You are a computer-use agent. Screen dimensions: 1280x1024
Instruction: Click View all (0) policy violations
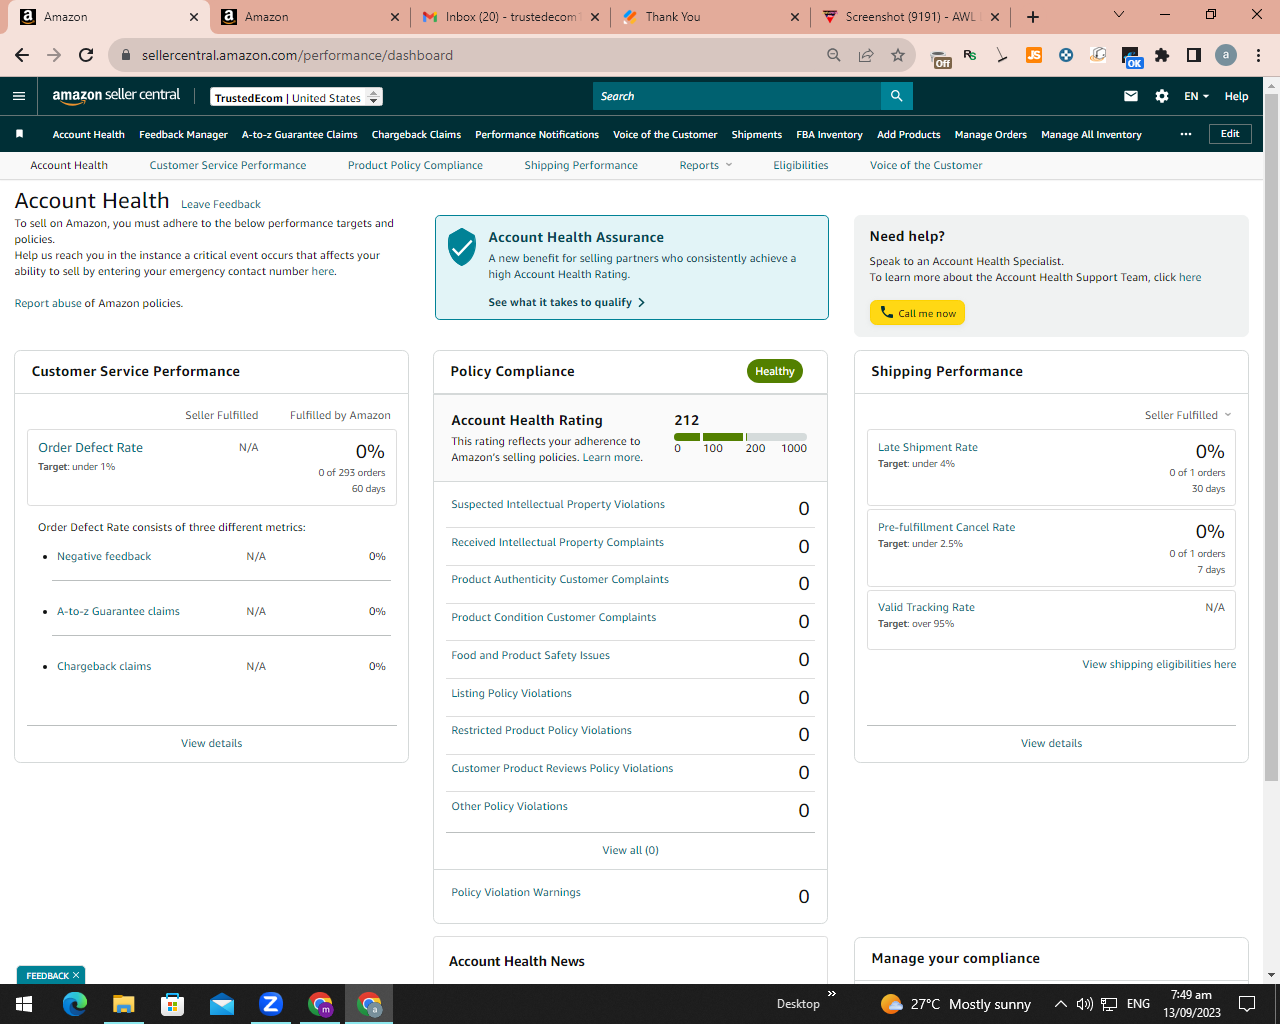(630, 850)
